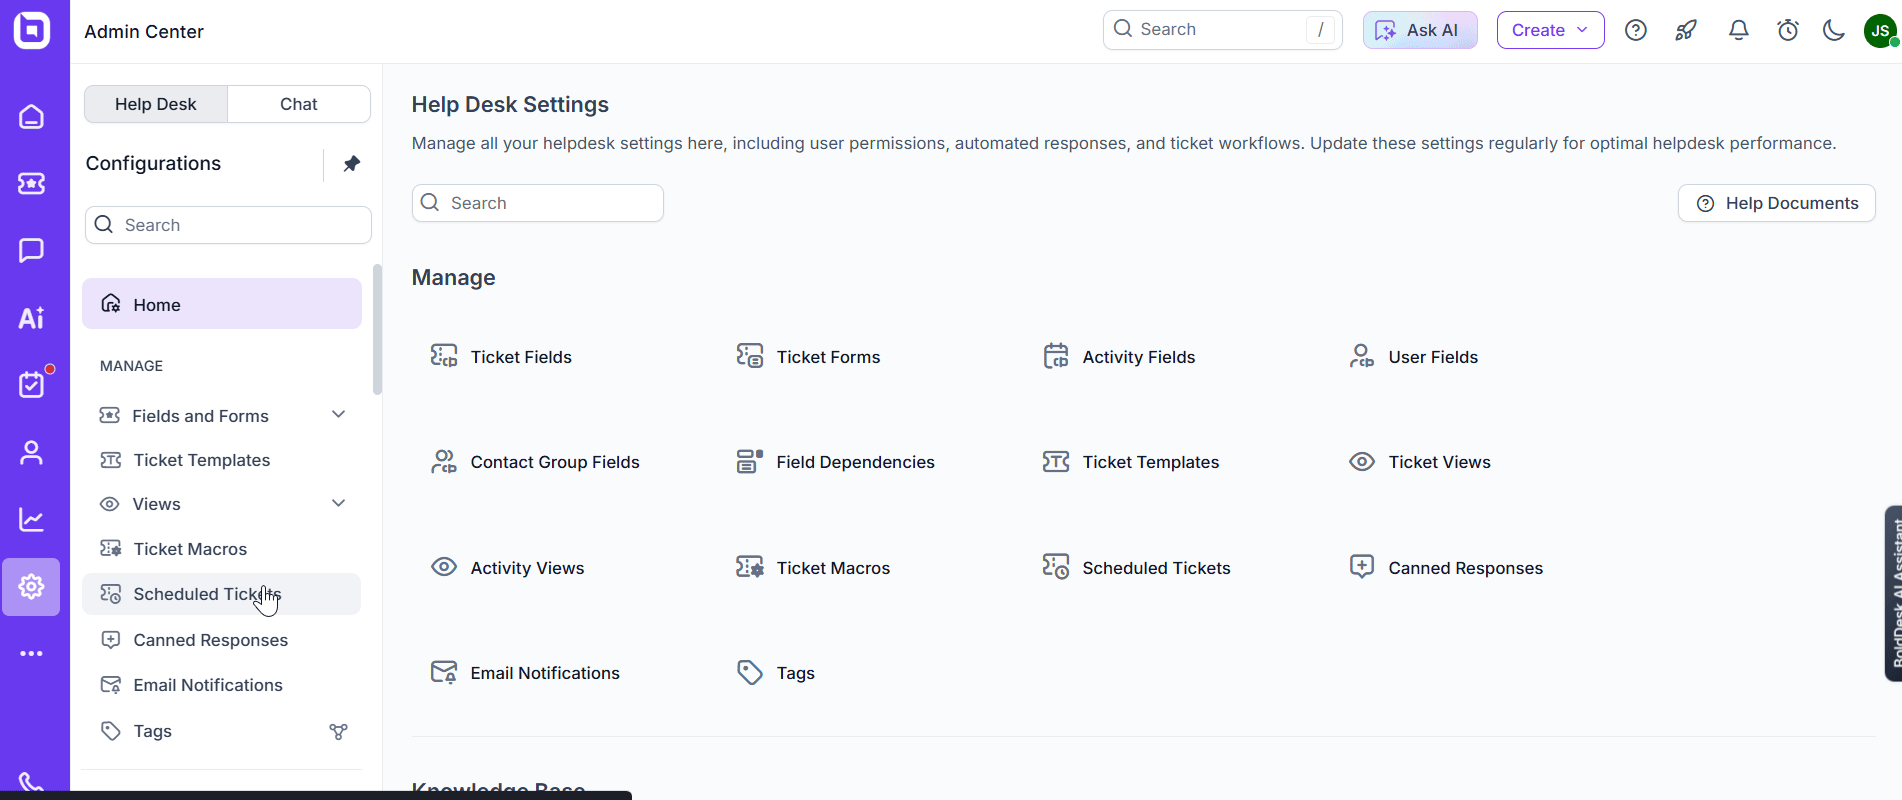
Task: Open the Create dropdown button
Action: click(1550, 30)
